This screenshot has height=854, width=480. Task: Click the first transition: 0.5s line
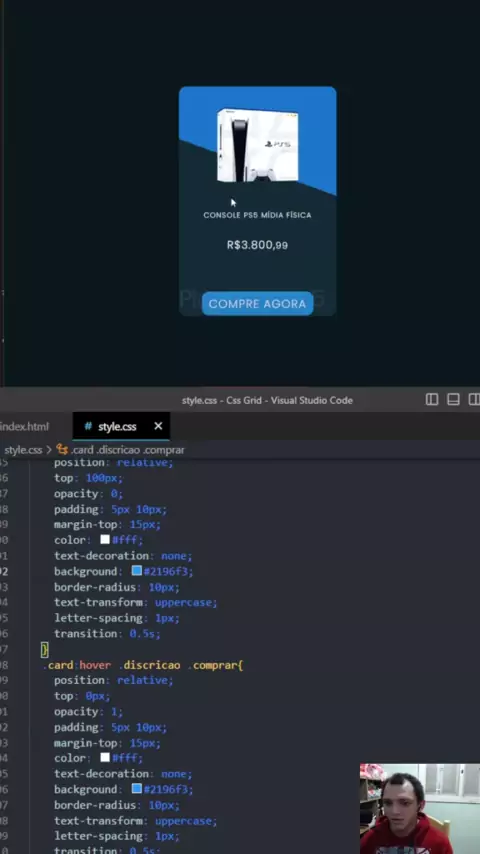[107, 633]
